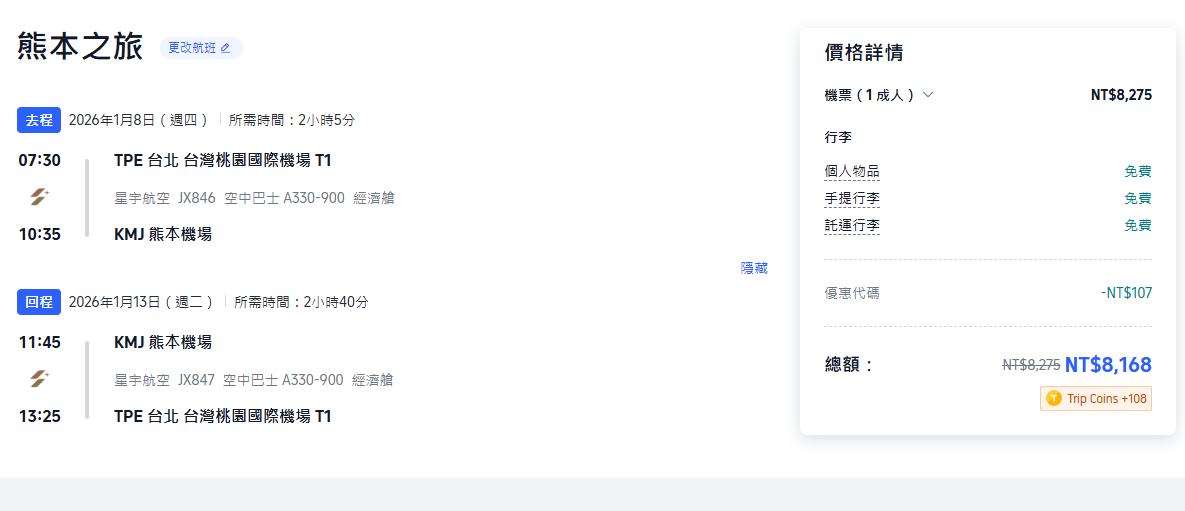Click the Trip Coins +108 badge

pyautogui.click(x=1096, y=399)
